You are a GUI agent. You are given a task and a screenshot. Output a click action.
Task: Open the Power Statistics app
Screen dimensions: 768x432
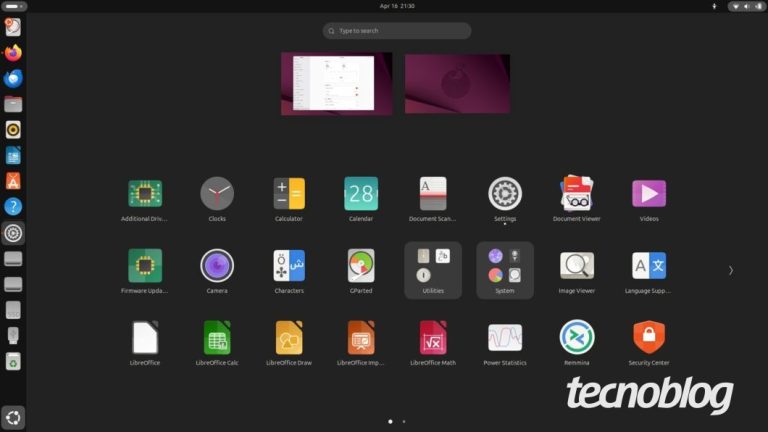(x=505, y=338)
